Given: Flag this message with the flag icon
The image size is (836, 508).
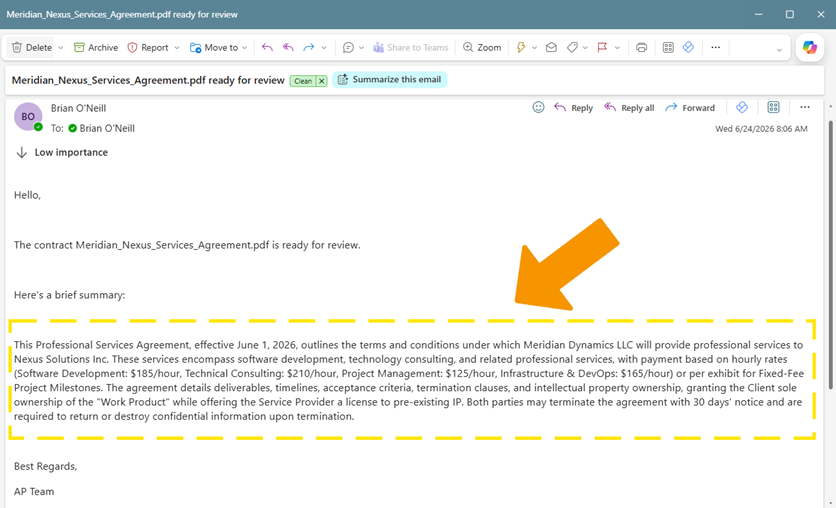Looking at the screenshot, I should [602, 47].
